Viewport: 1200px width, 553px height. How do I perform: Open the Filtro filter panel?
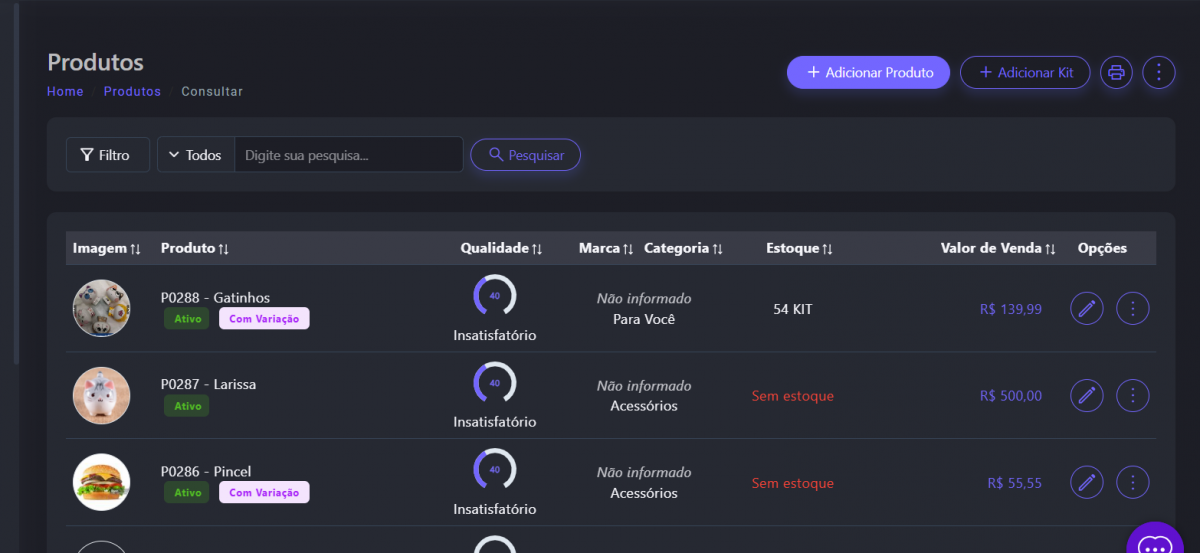click(107, 155)
